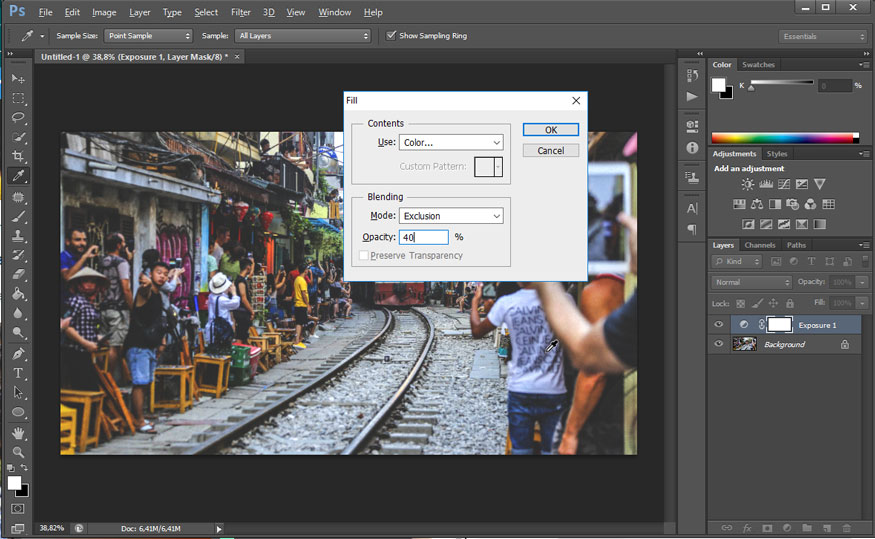Select the Hand tool
The height and width of the screenshot is (539, 875).
18,432
